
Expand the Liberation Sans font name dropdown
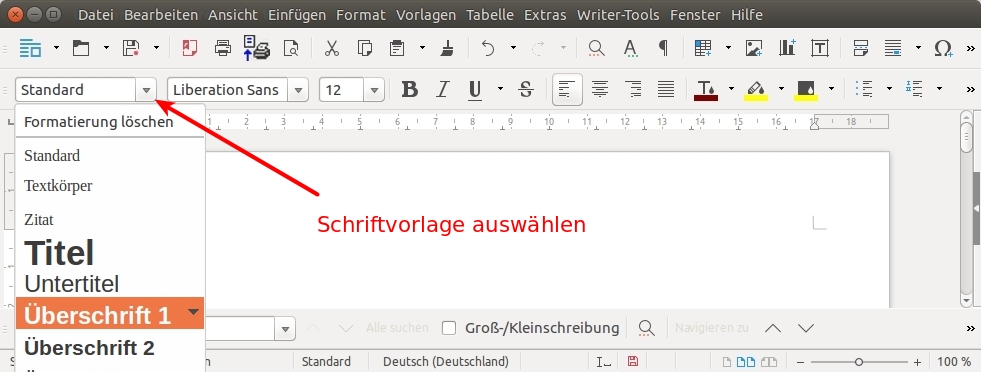click(298, 90)
